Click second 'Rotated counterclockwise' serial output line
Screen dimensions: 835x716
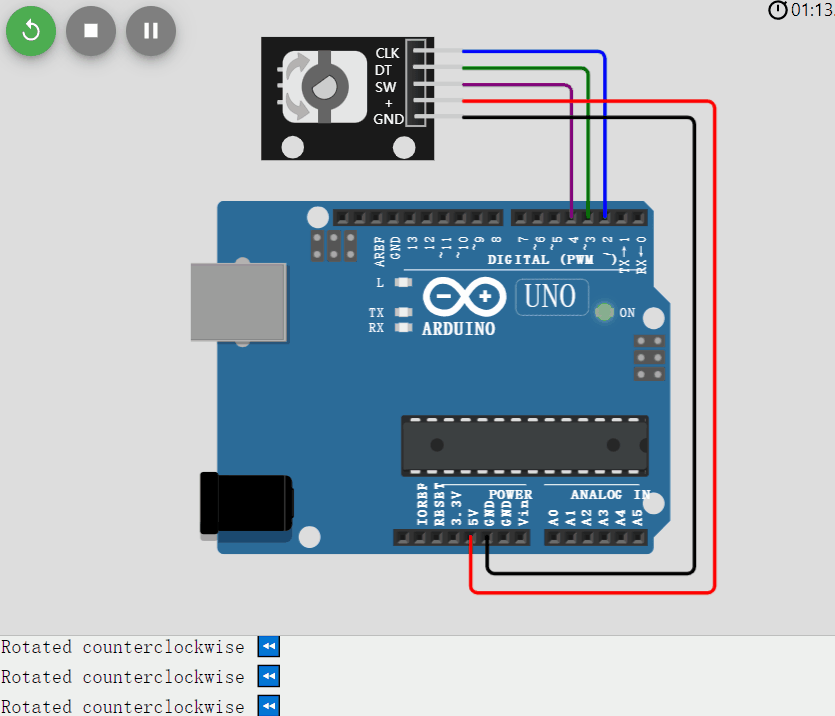122,677
